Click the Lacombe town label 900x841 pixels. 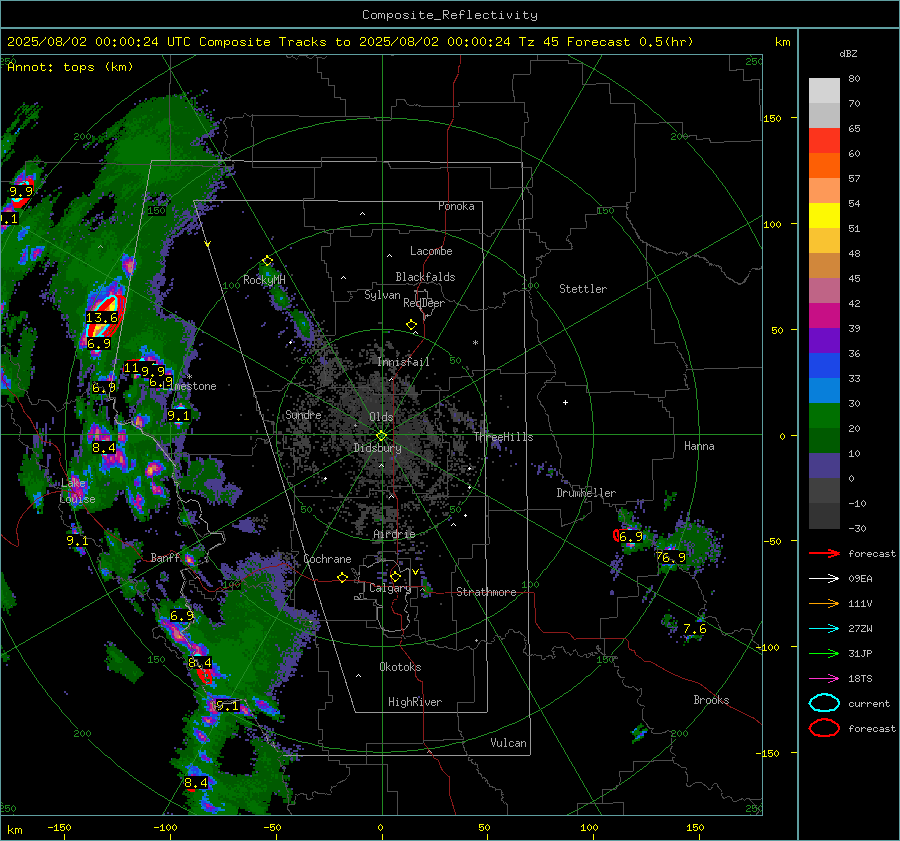tap(431, 251)
